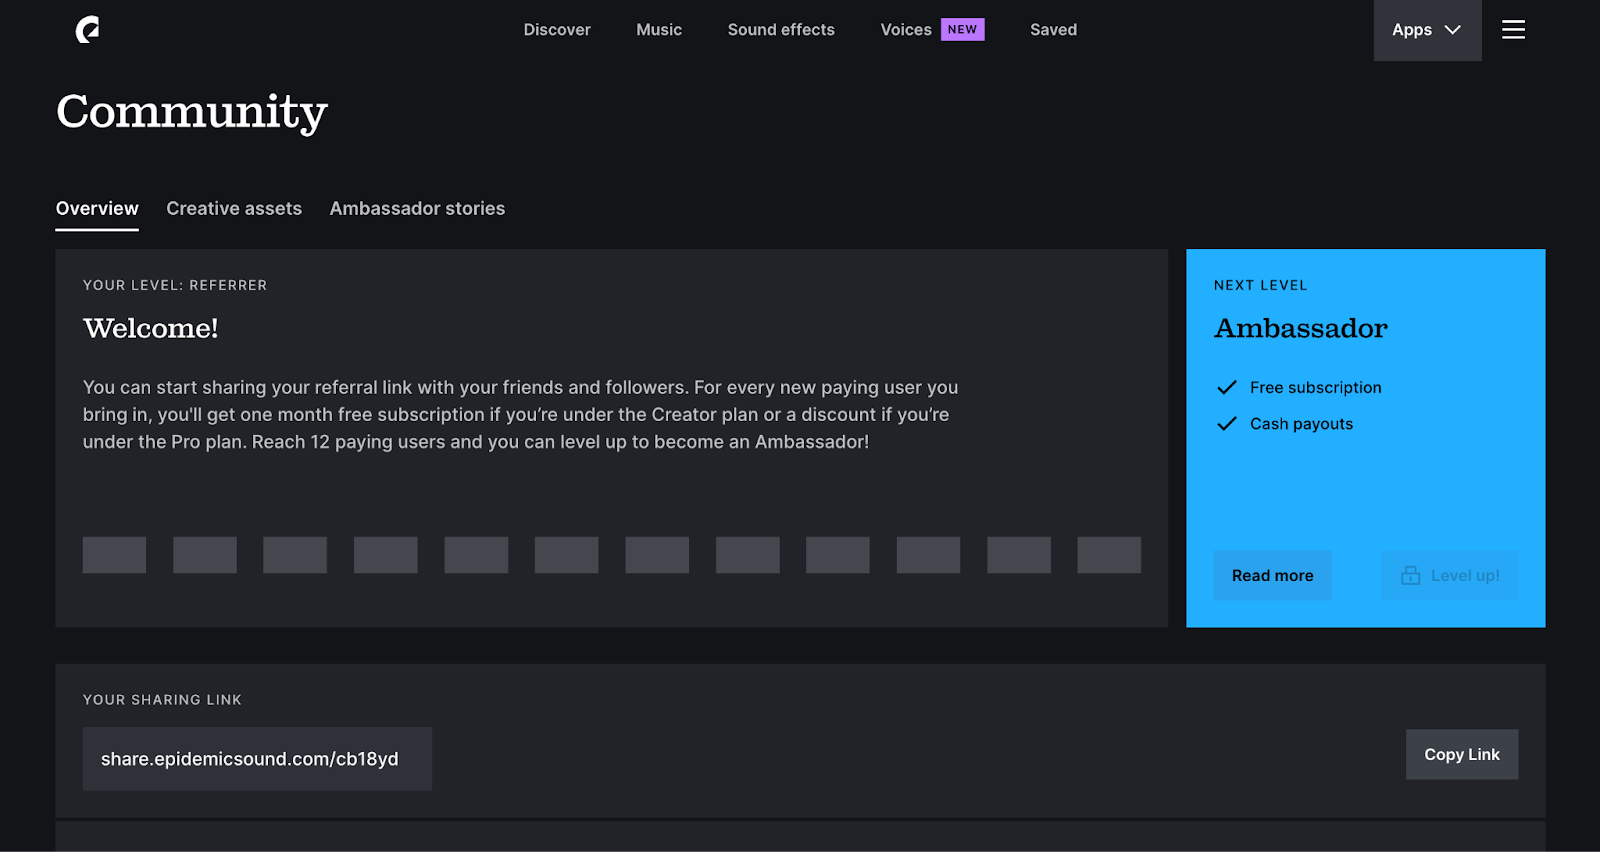Open Sound effects page
This screenshot has width=1600, height=852.
(x=781, y=30)
